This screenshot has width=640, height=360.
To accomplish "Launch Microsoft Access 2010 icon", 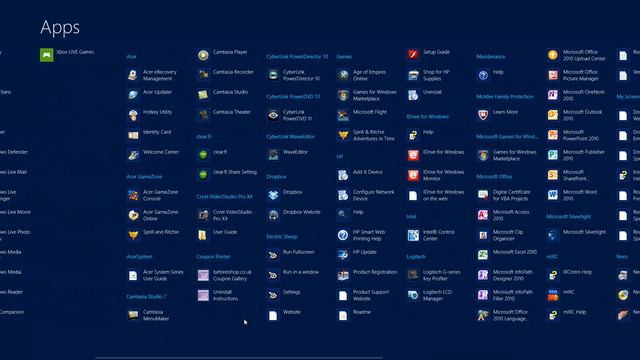I will [x=483, y=215].
